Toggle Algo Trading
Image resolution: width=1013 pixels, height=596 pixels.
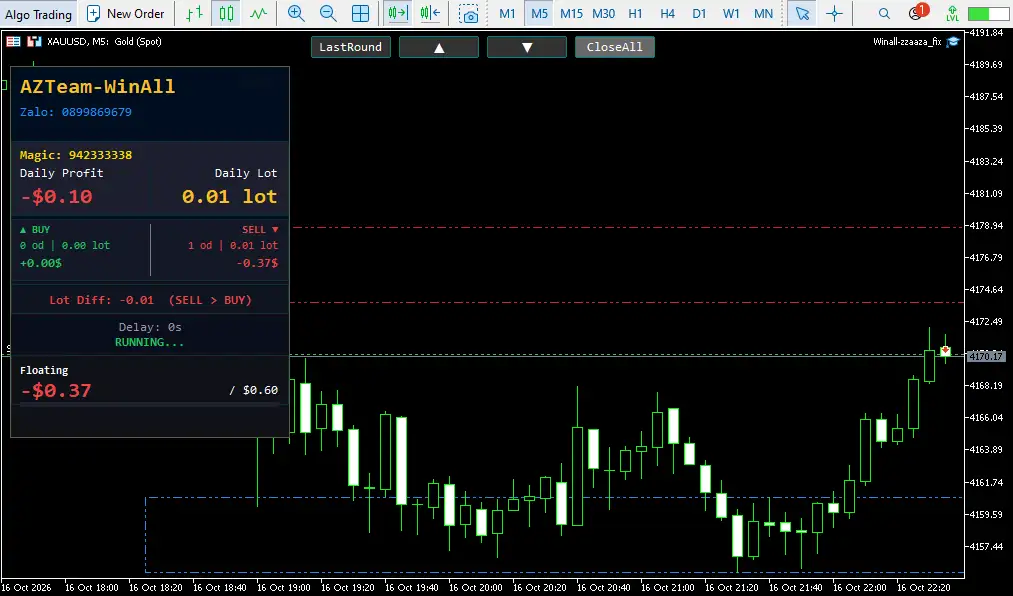pos(39,14)
